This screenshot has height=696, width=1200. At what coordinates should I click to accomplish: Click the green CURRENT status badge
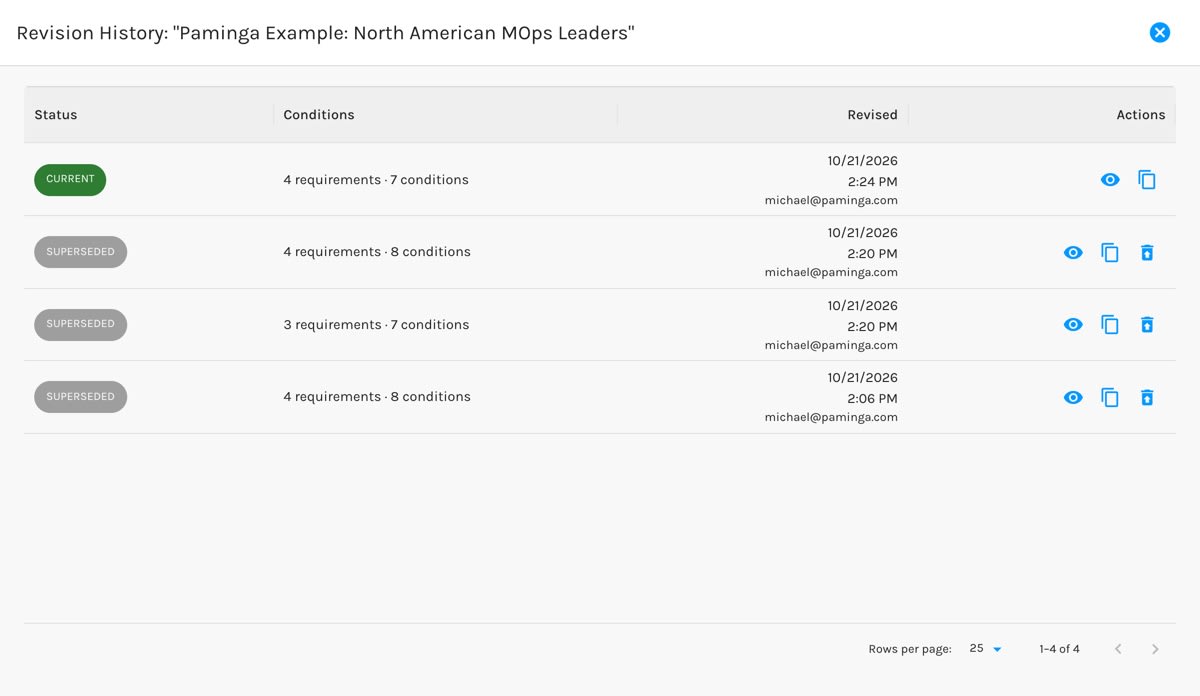70,180
